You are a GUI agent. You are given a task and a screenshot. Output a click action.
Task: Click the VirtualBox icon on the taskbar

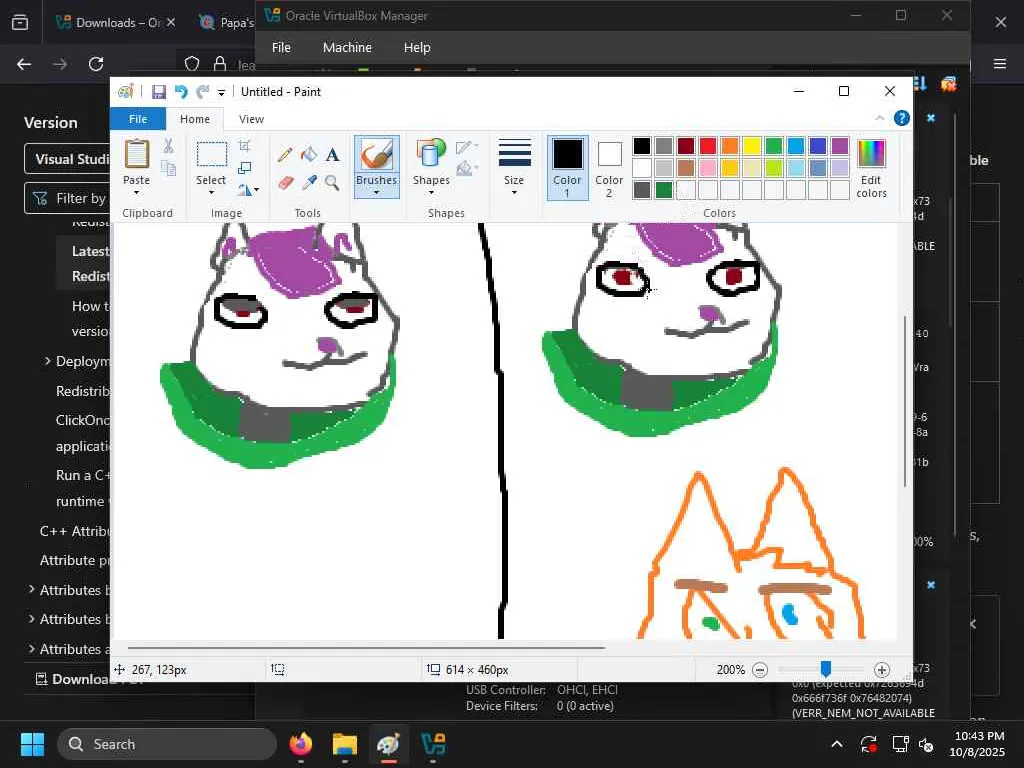point(433,744)
